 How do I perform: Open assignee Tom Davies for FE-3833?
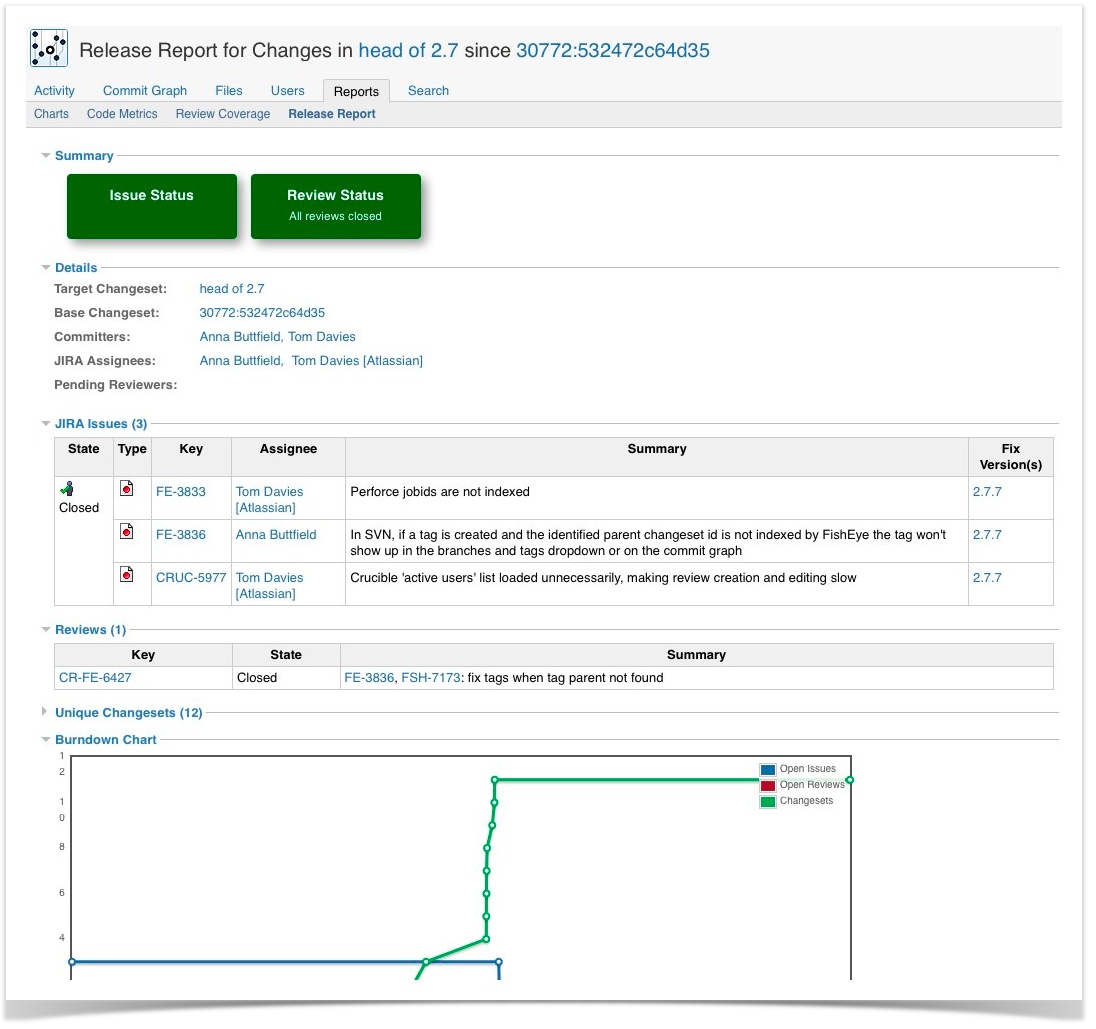click(x=269, y=499)
